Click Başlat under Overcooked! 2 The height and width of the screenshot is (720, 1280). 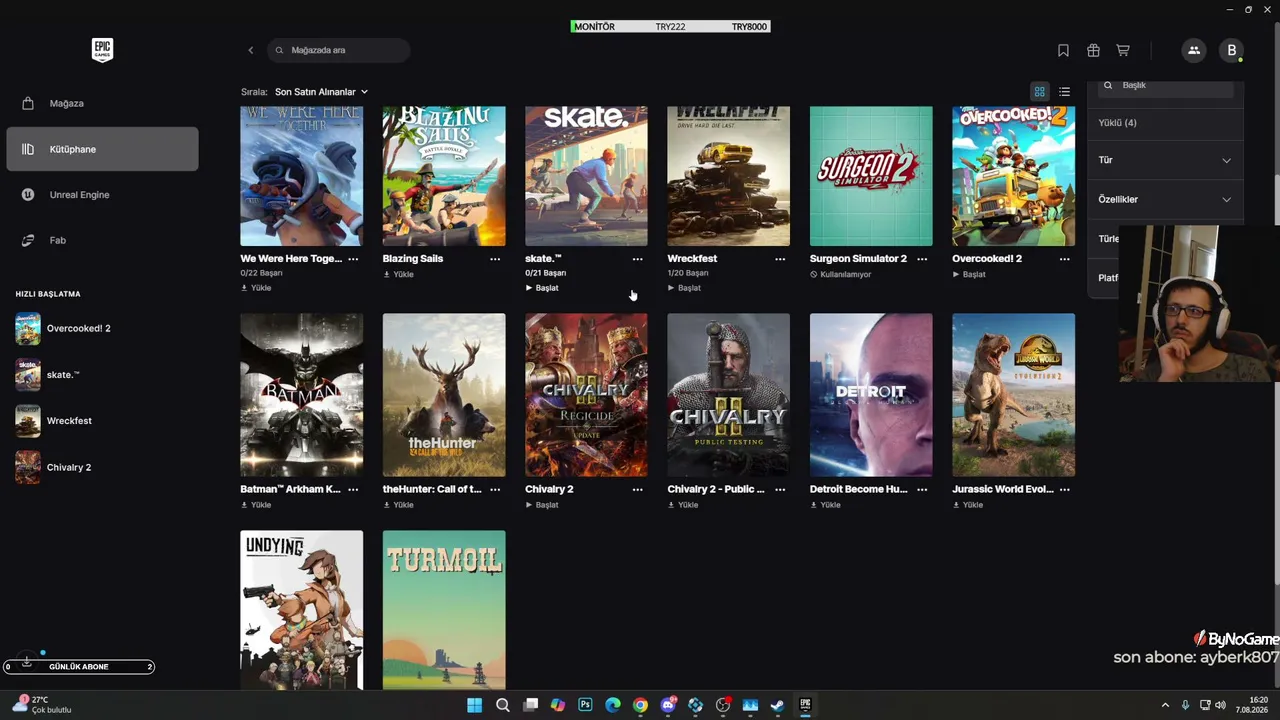[x=969, y=274]
